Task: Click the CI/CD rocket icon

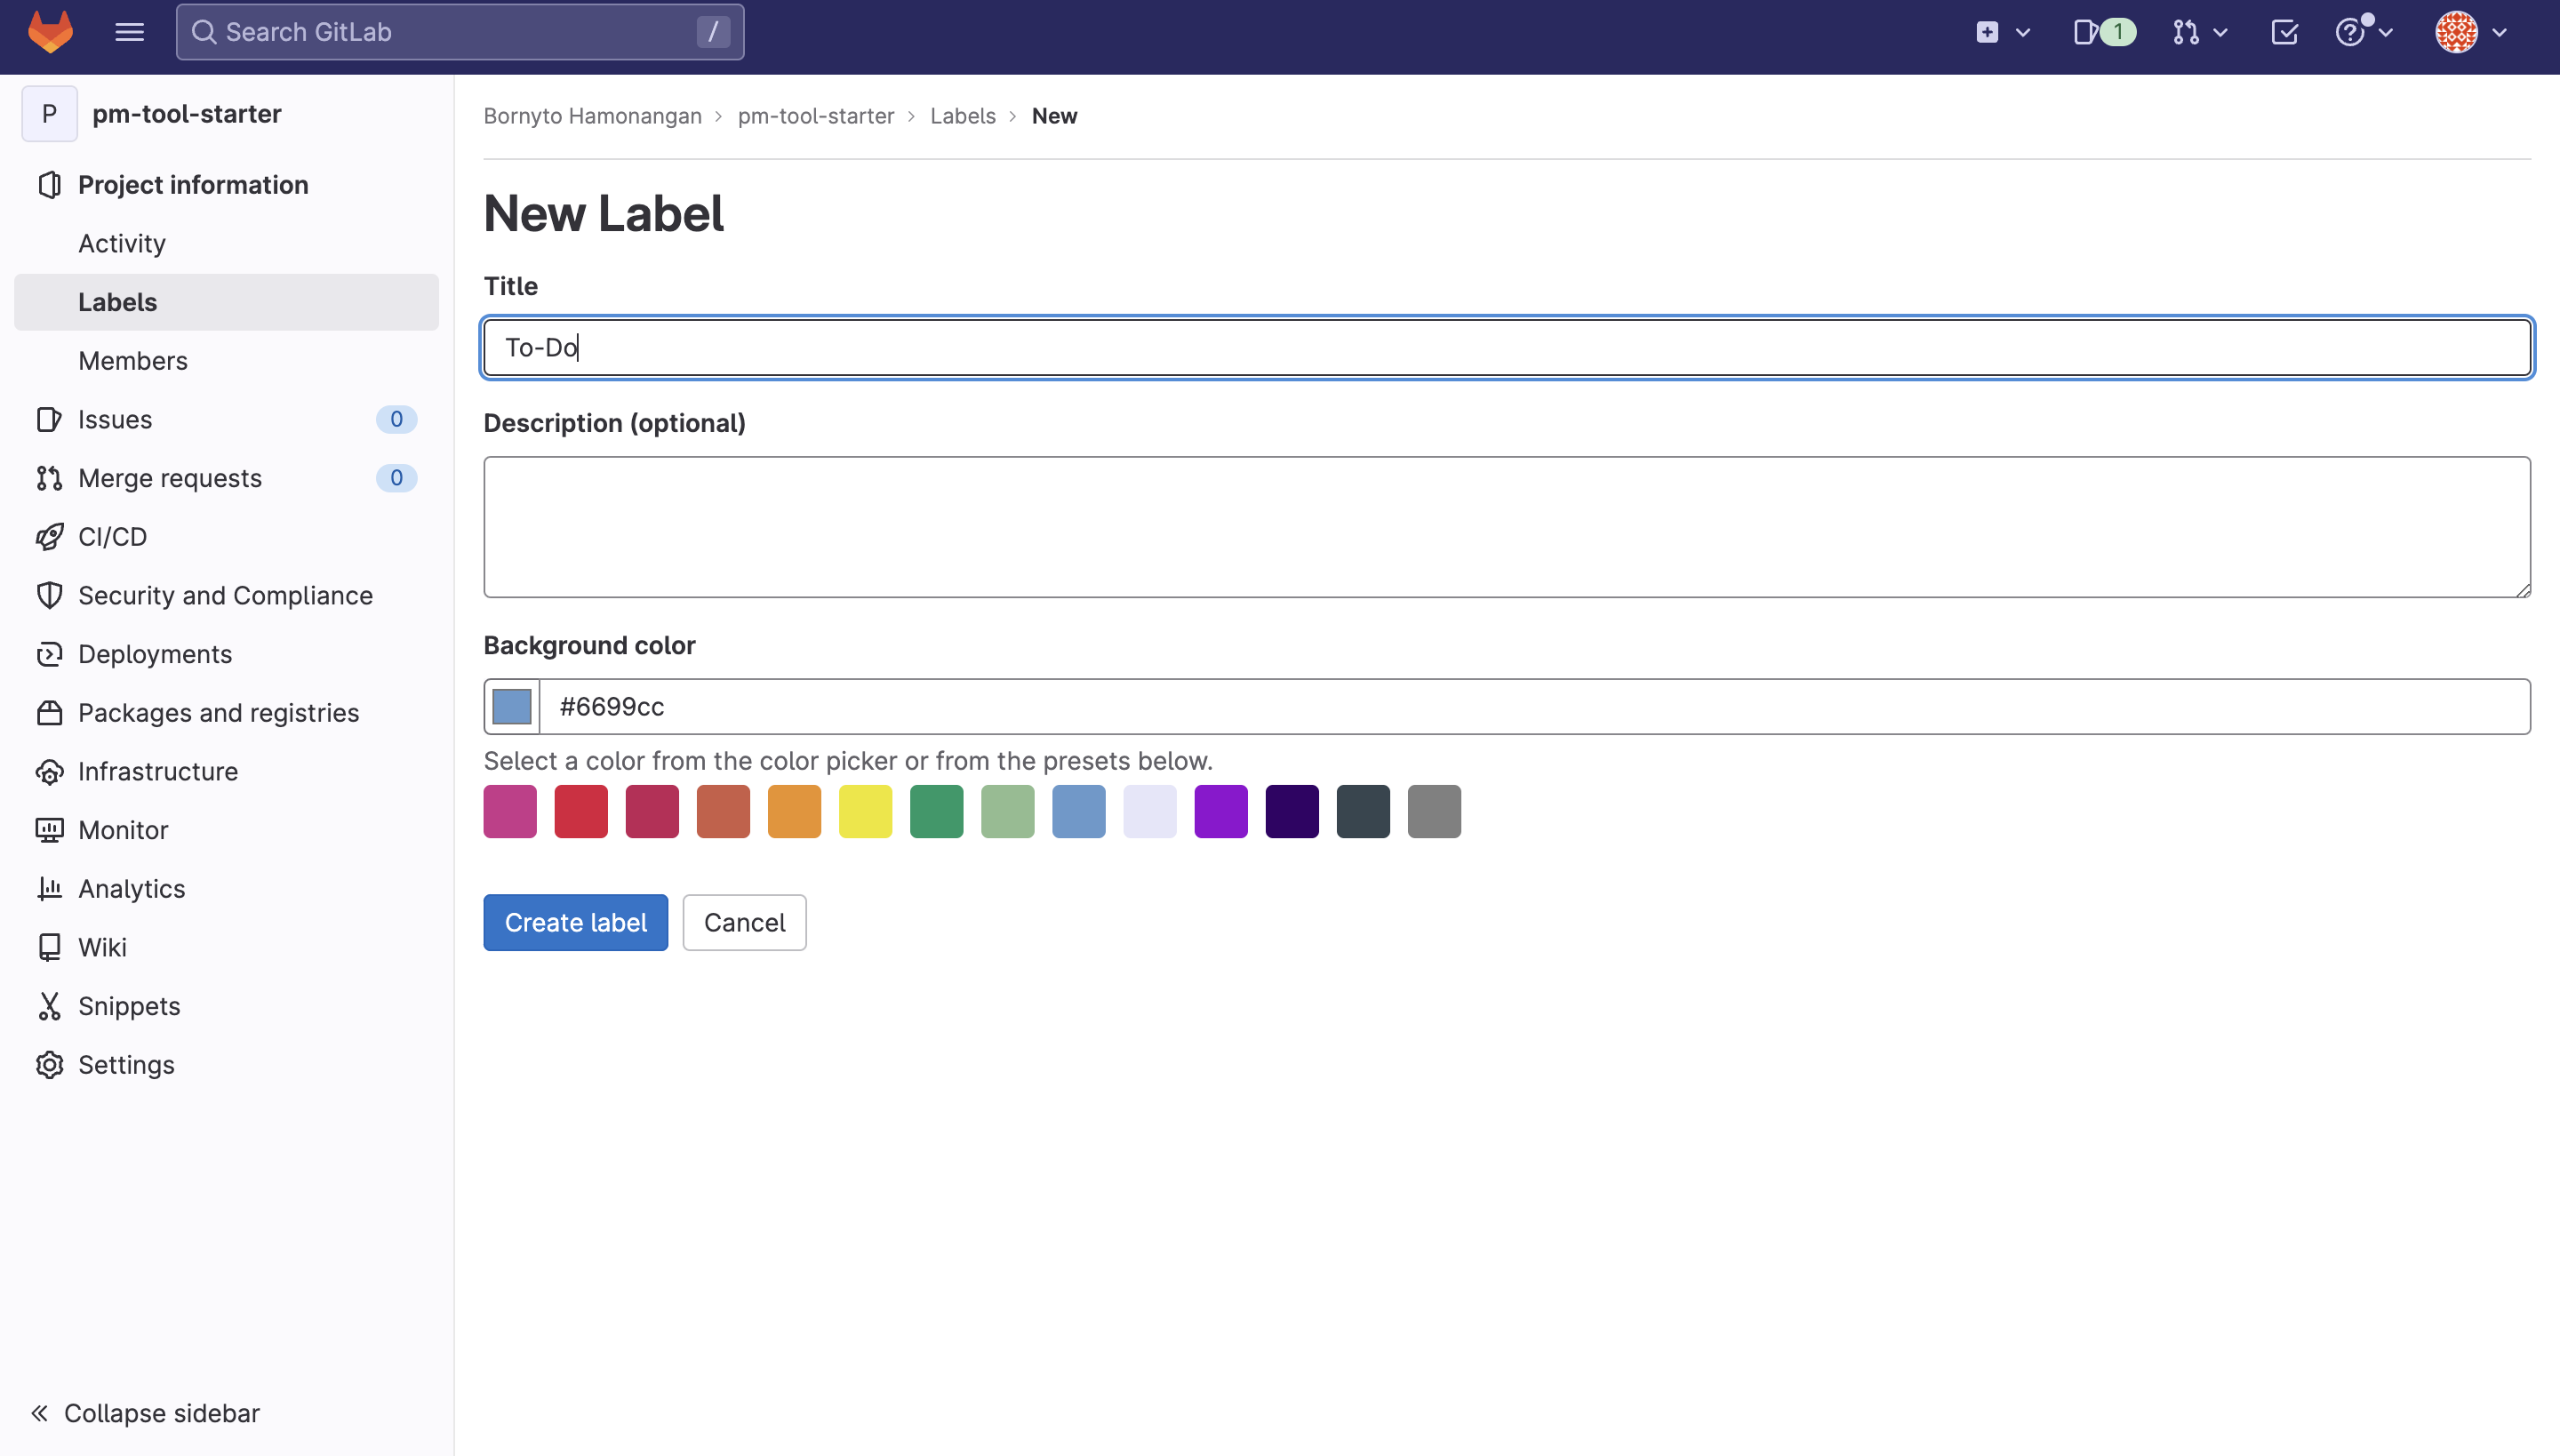Action: [49, 537]
